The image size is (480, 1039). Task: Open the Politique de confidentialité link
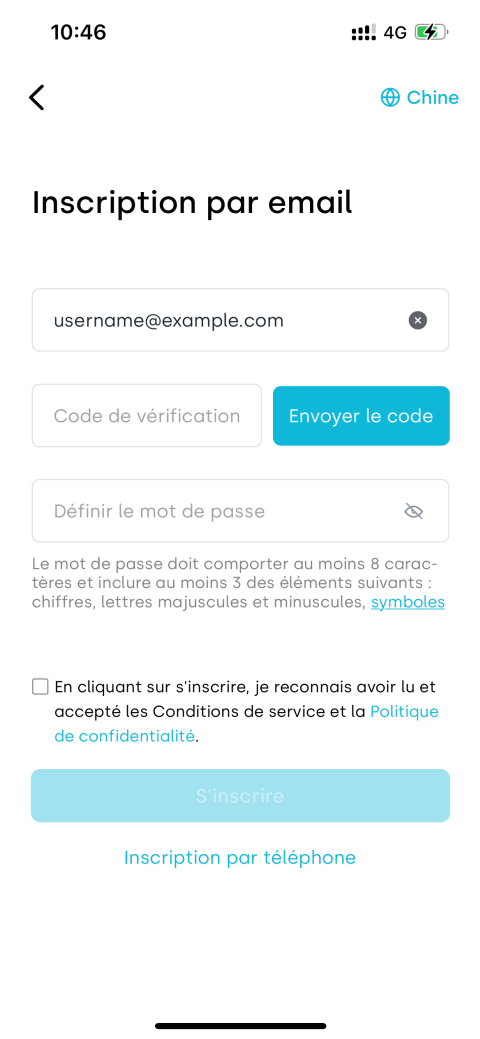coord(247,724)
